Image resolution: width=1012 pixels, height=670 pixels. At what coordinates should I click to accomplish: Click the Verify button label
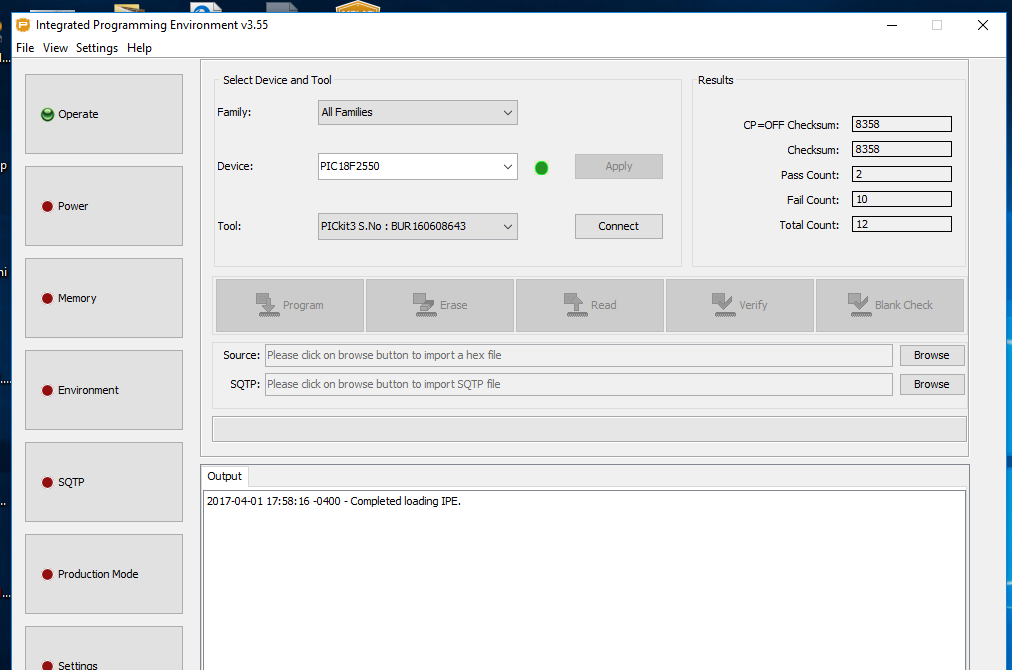(753, 305)
